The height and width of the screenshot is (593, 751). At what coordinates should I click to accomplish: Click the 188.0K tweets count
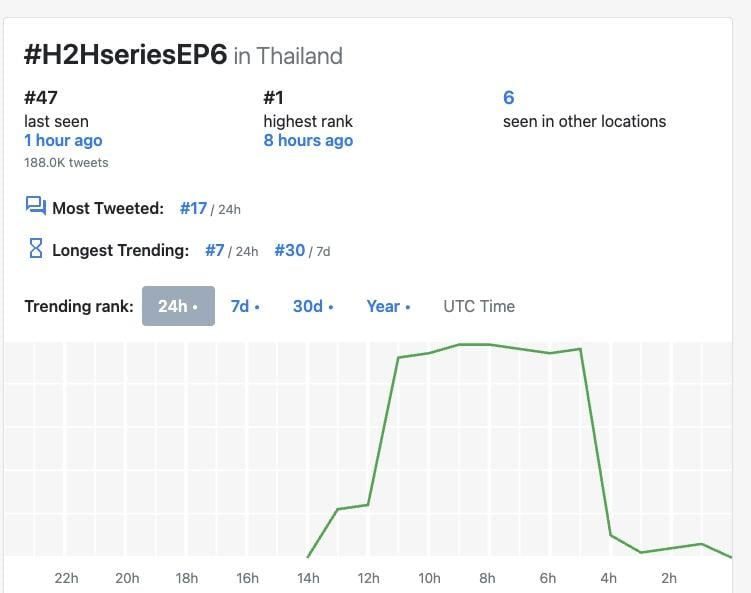[66, 162]
